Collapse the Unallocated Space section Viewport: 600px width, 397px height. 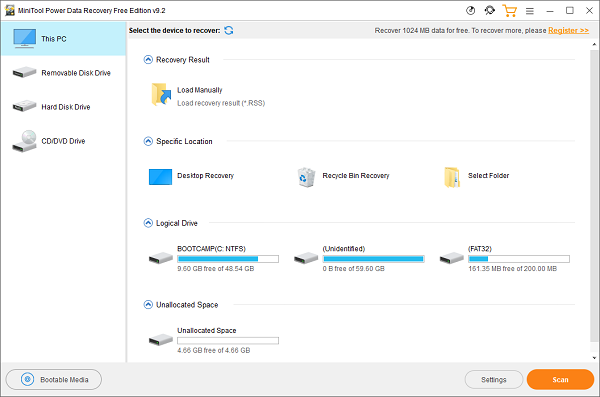148,304
